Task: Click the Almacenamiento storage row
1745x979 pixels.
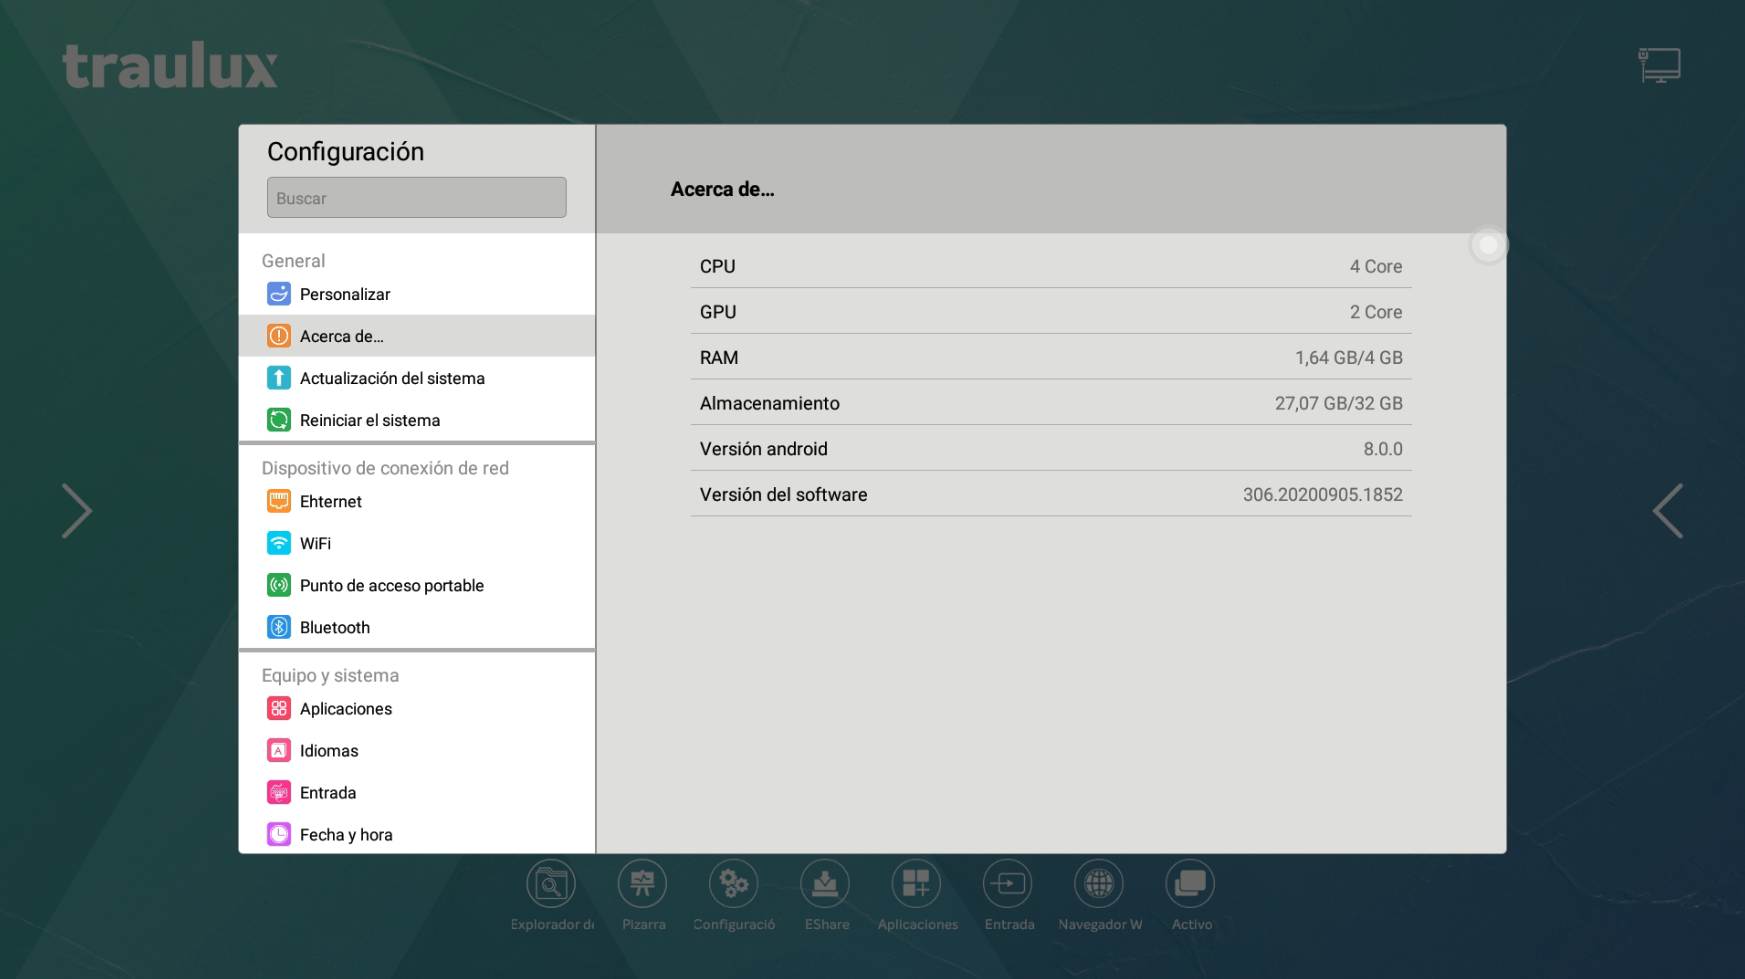Action: (1051, 403)
